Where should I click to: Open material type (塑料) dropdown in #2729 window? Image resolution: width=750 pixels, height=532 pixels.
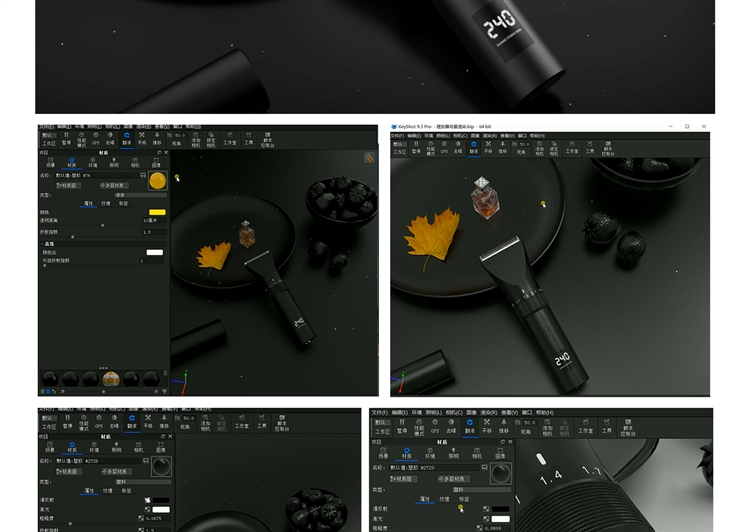click(x=482, y=490)
